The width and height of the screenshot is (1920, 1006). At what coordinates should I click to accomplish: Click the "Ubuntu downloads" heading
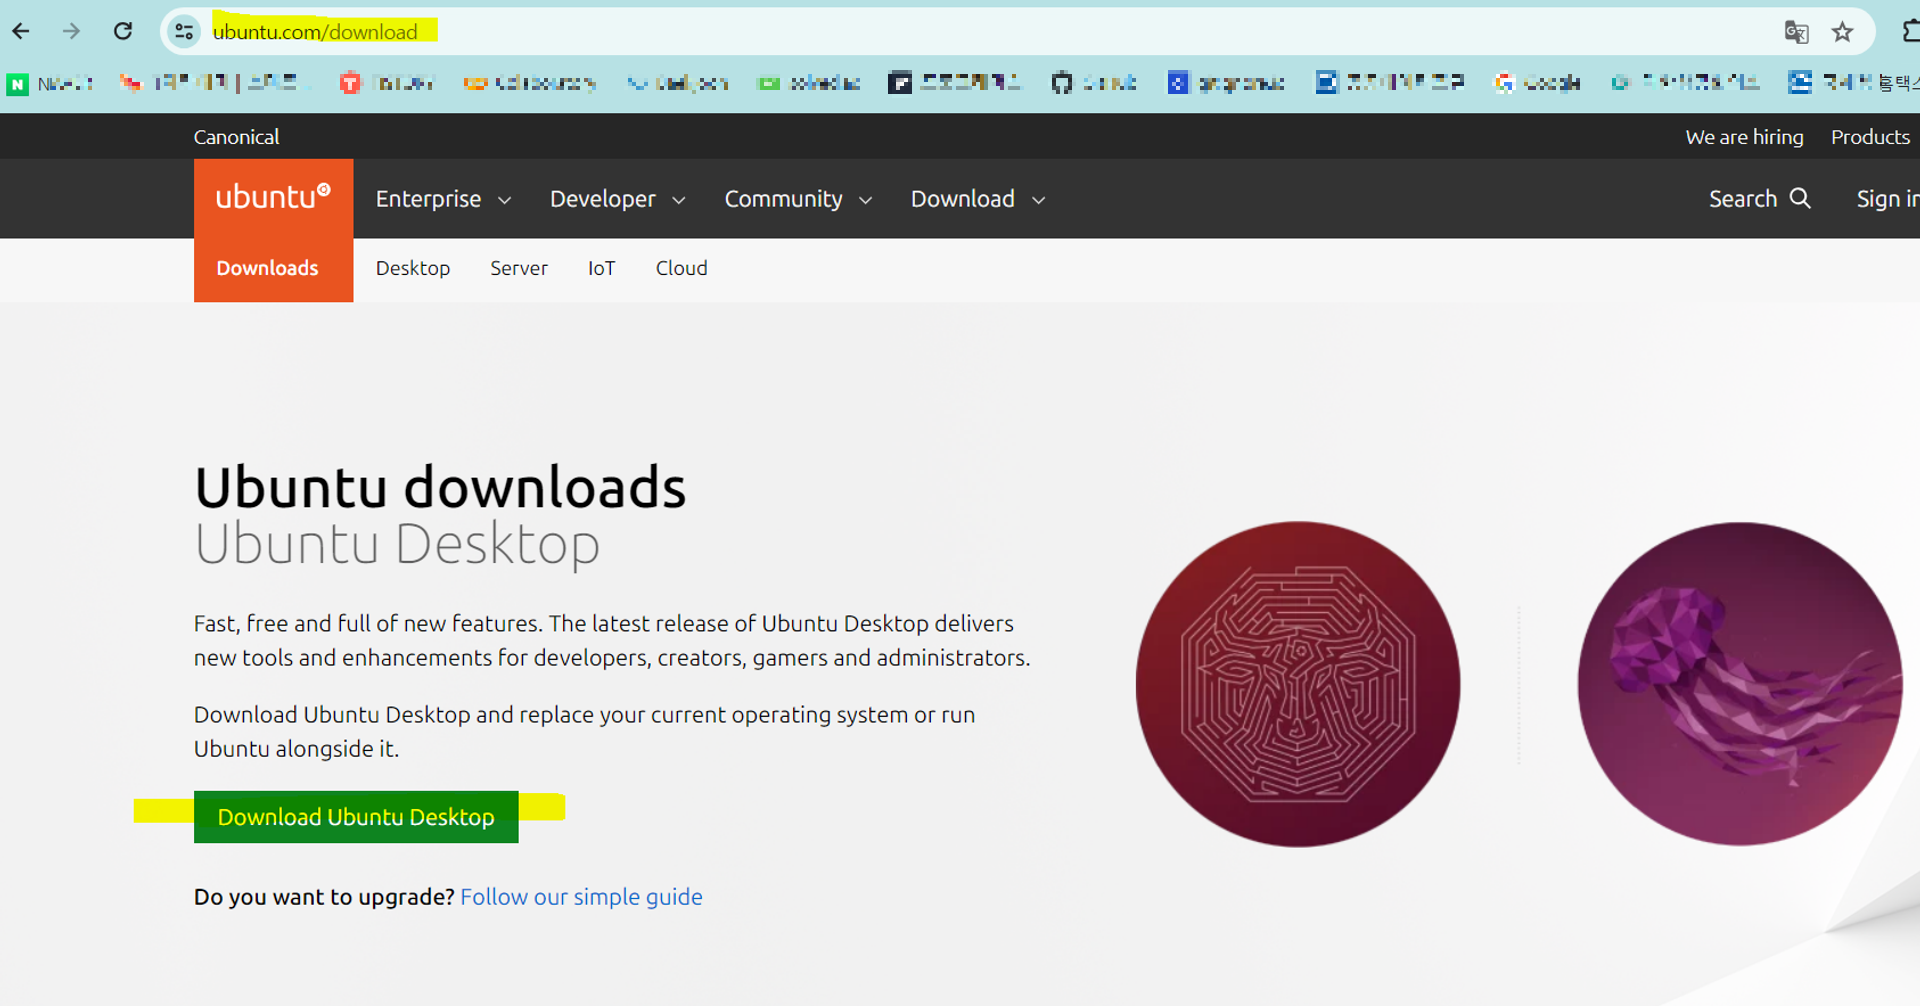click(x=440, y=487)
